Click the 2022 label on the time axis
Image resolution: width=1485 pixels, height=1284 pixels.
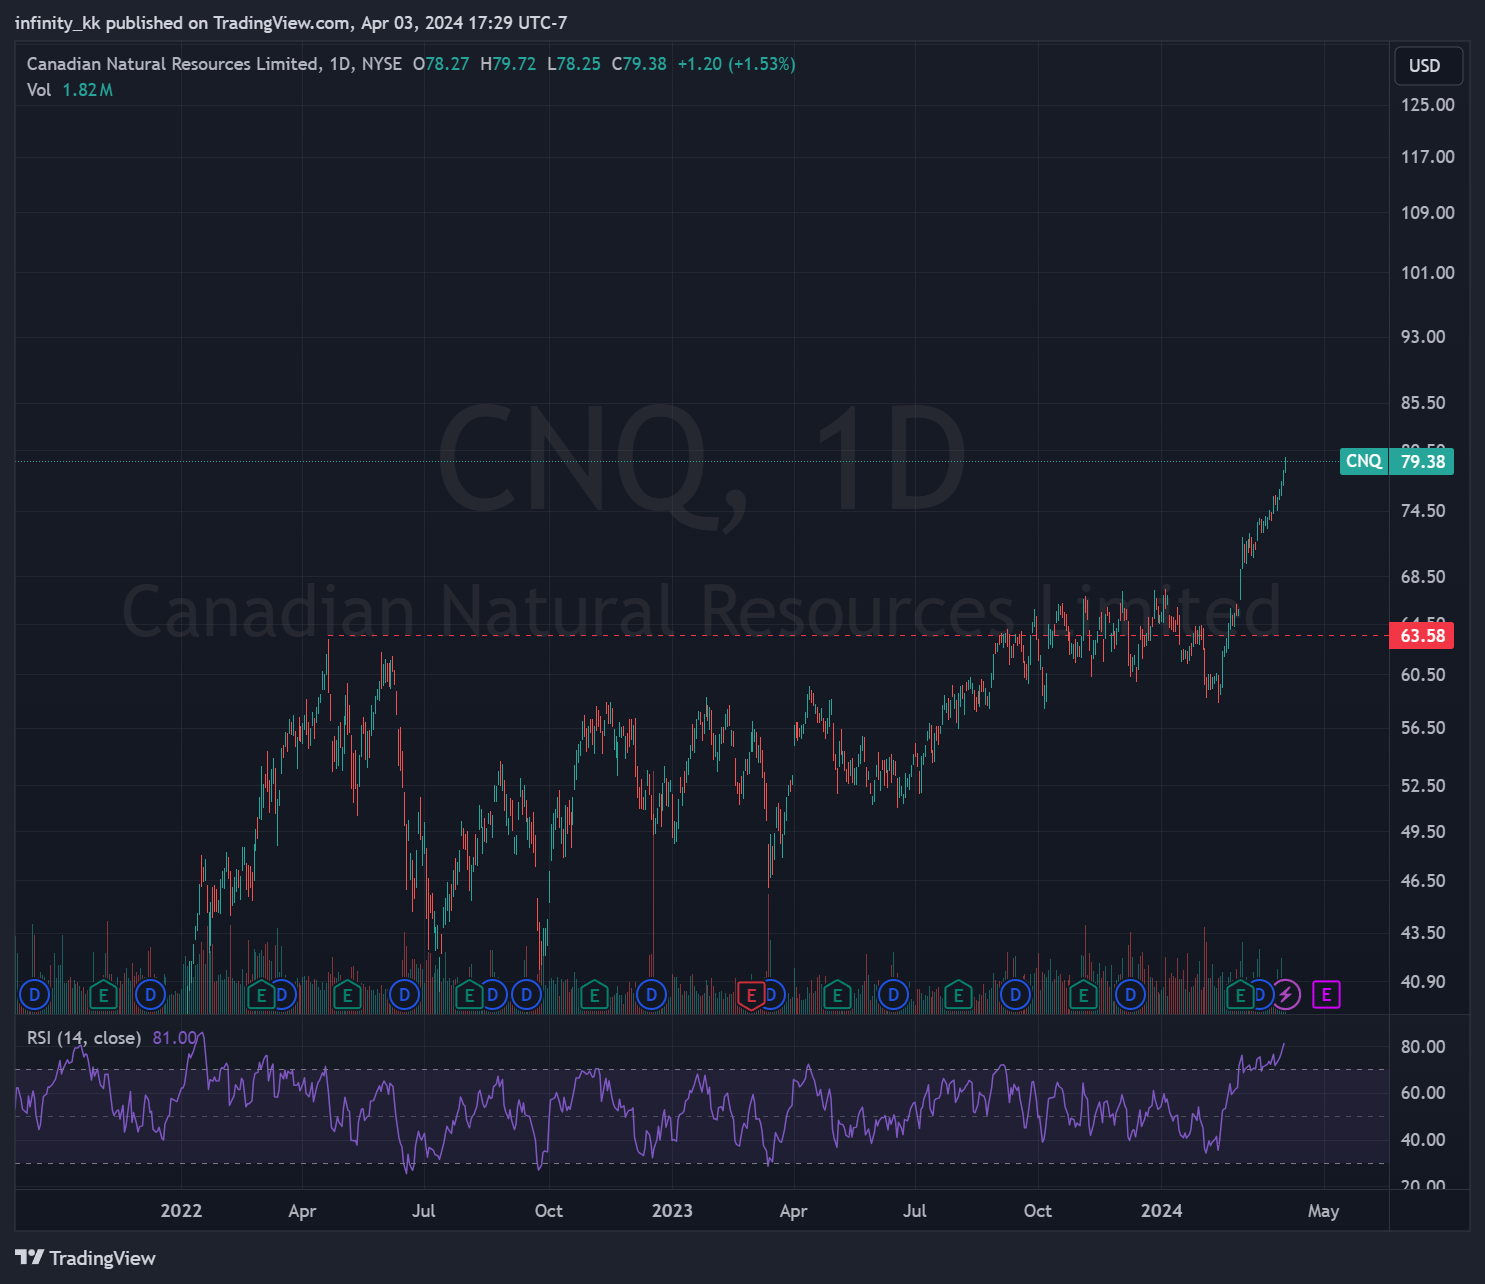click(x=181, y=1211)
